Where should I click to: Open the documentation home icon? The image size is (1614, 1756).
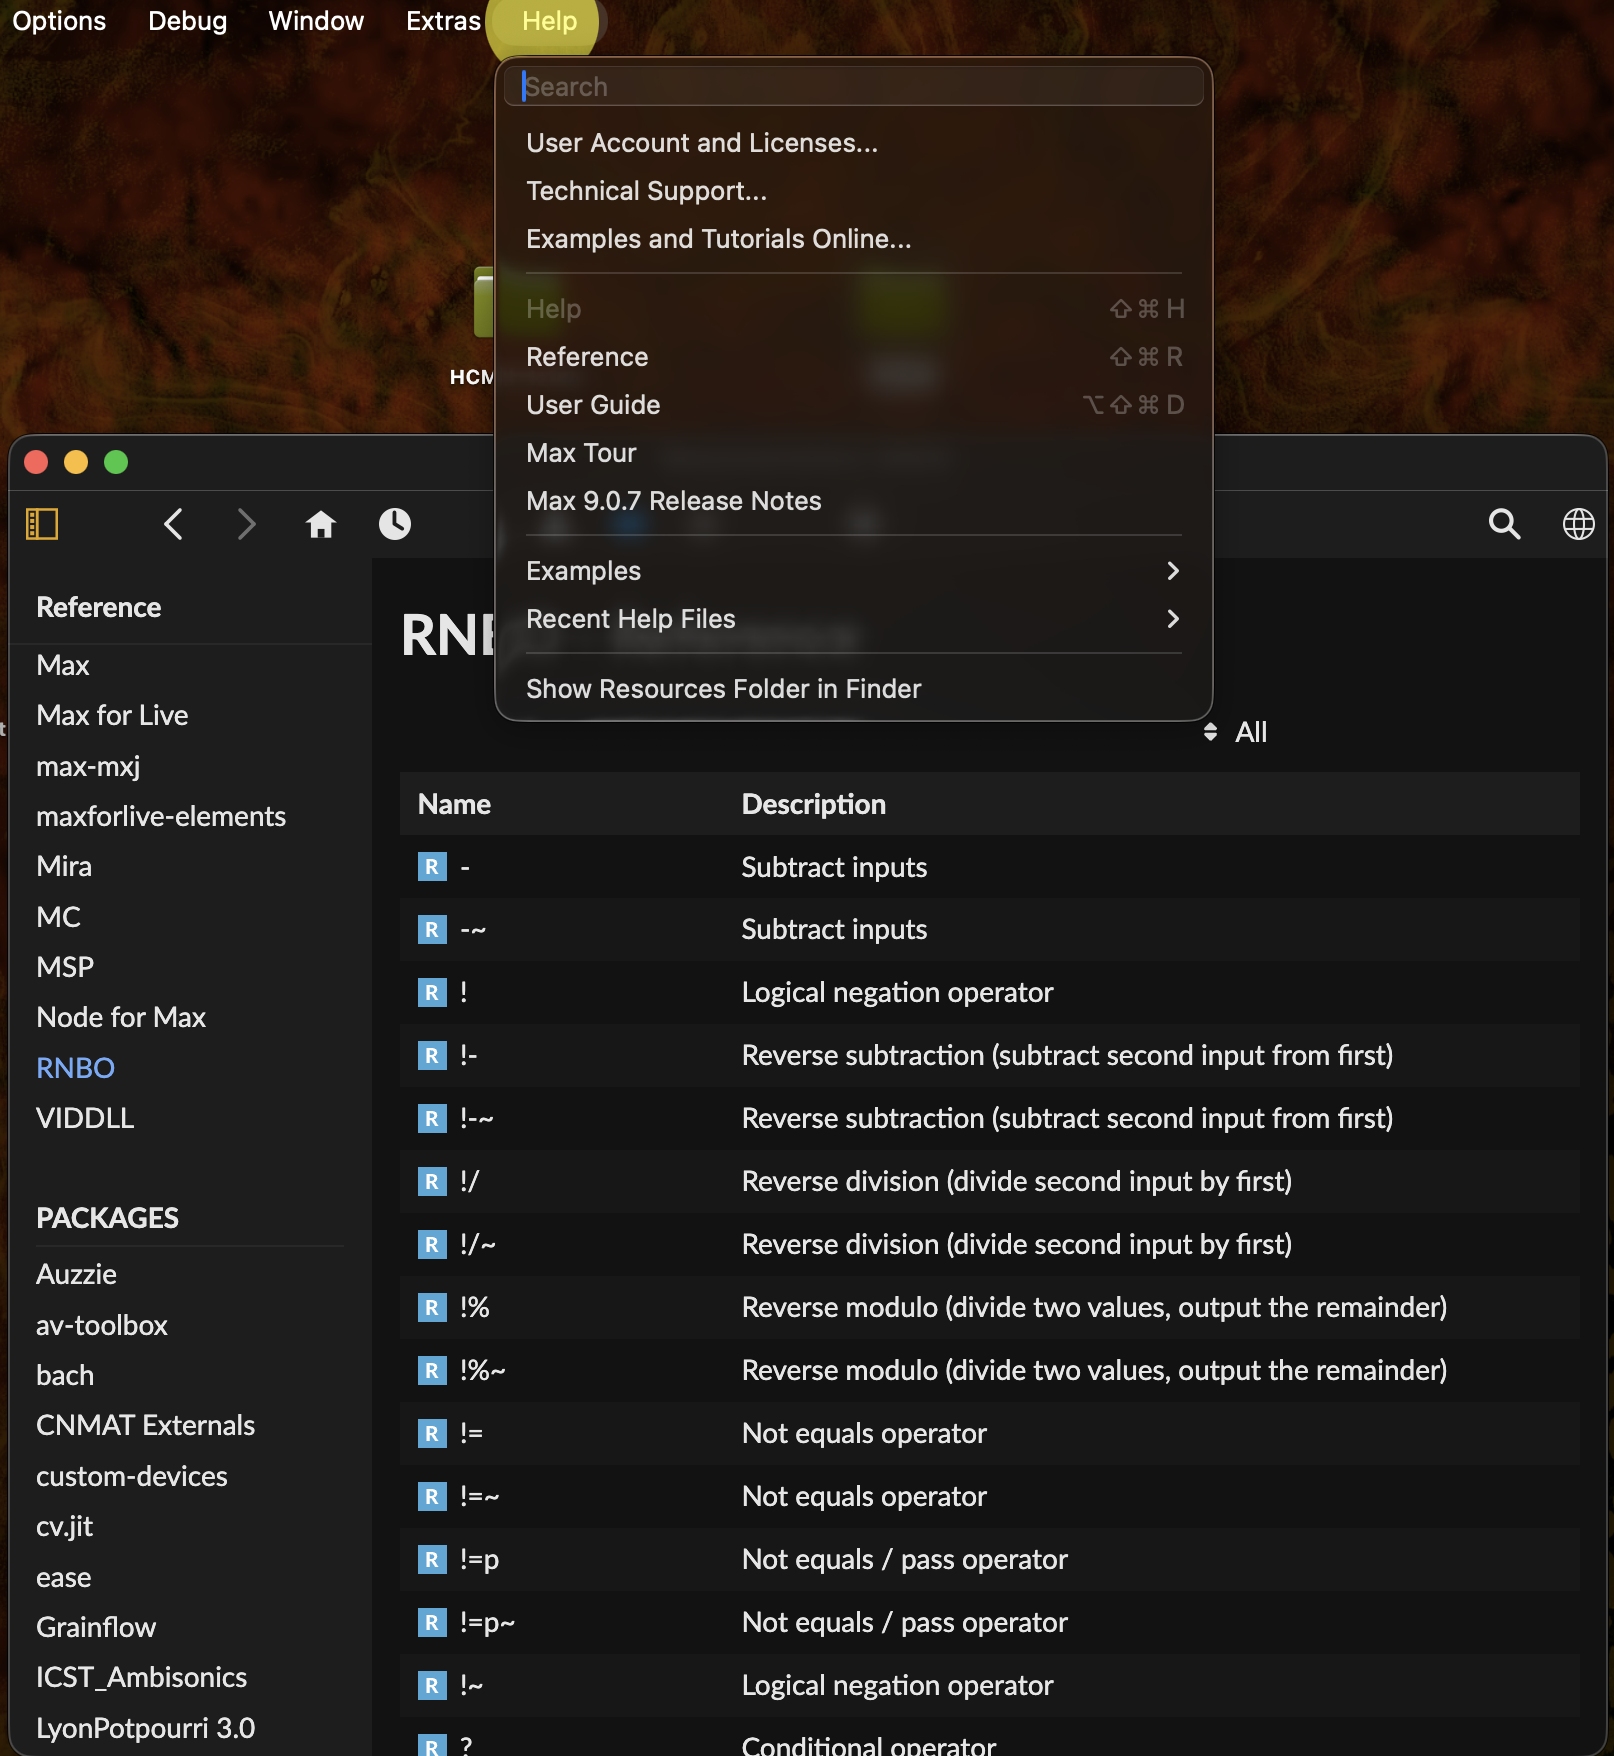pos(320,524)
